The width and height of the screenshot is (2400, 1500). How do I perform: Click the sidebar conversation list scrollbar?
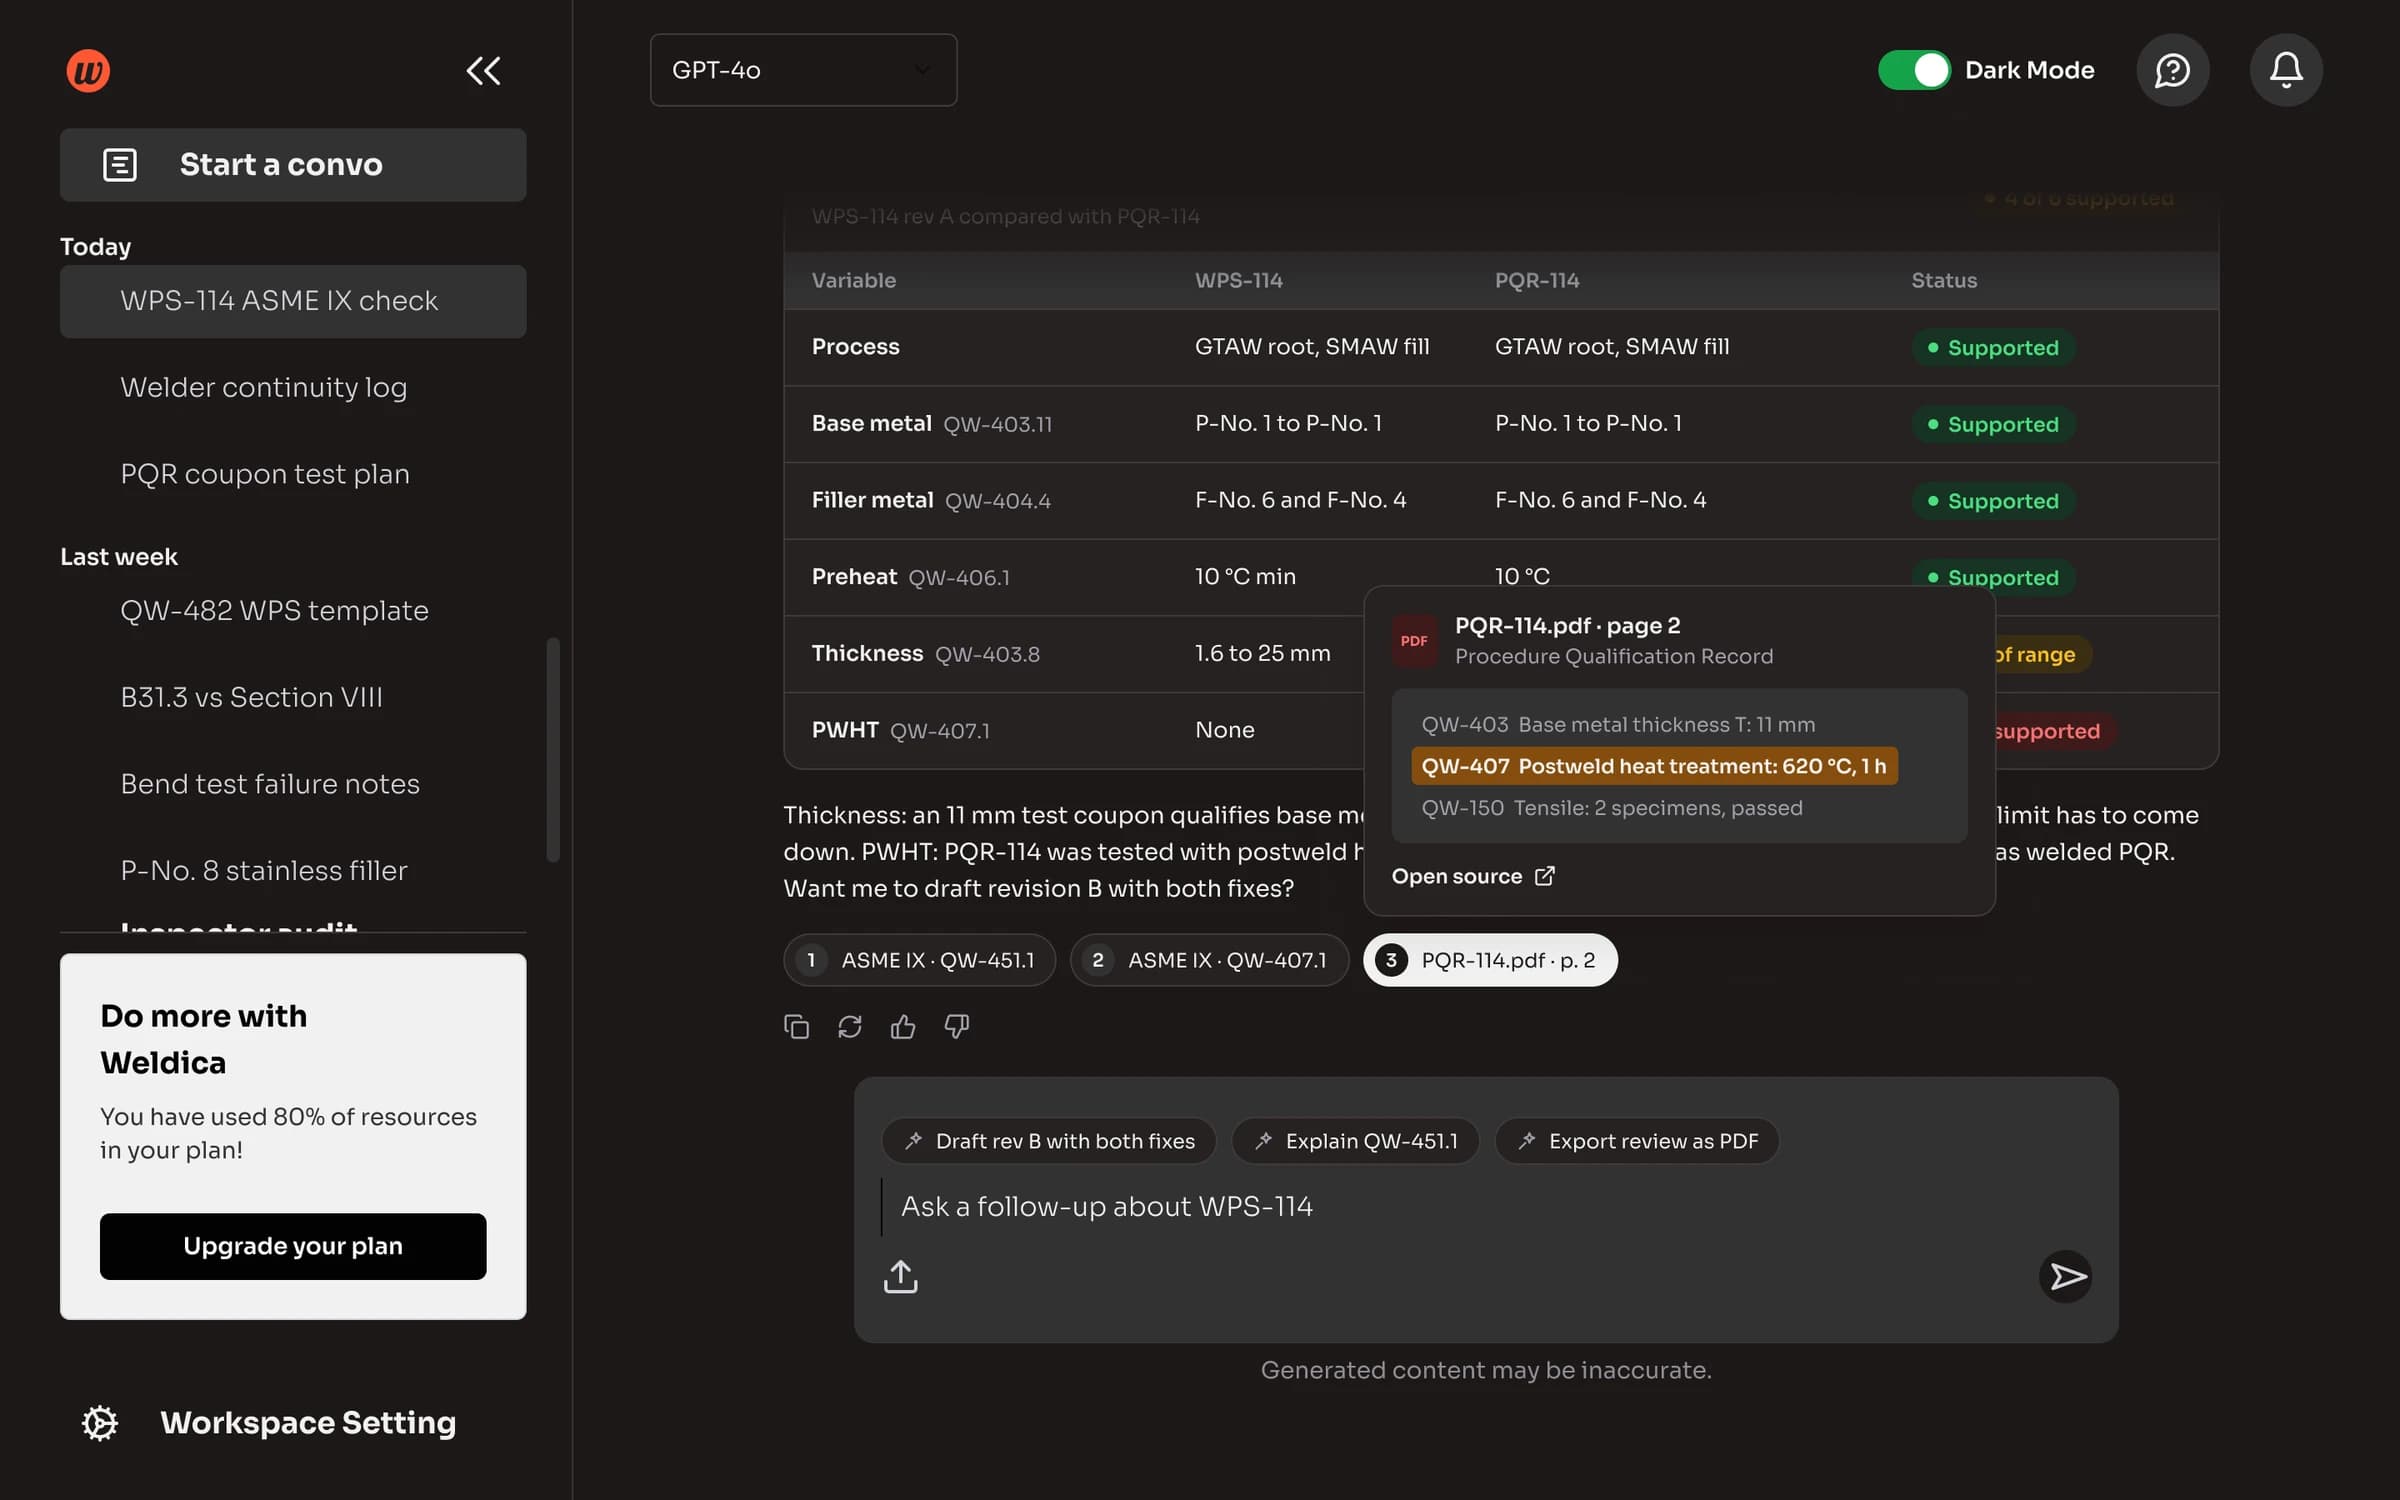[553, 750]
